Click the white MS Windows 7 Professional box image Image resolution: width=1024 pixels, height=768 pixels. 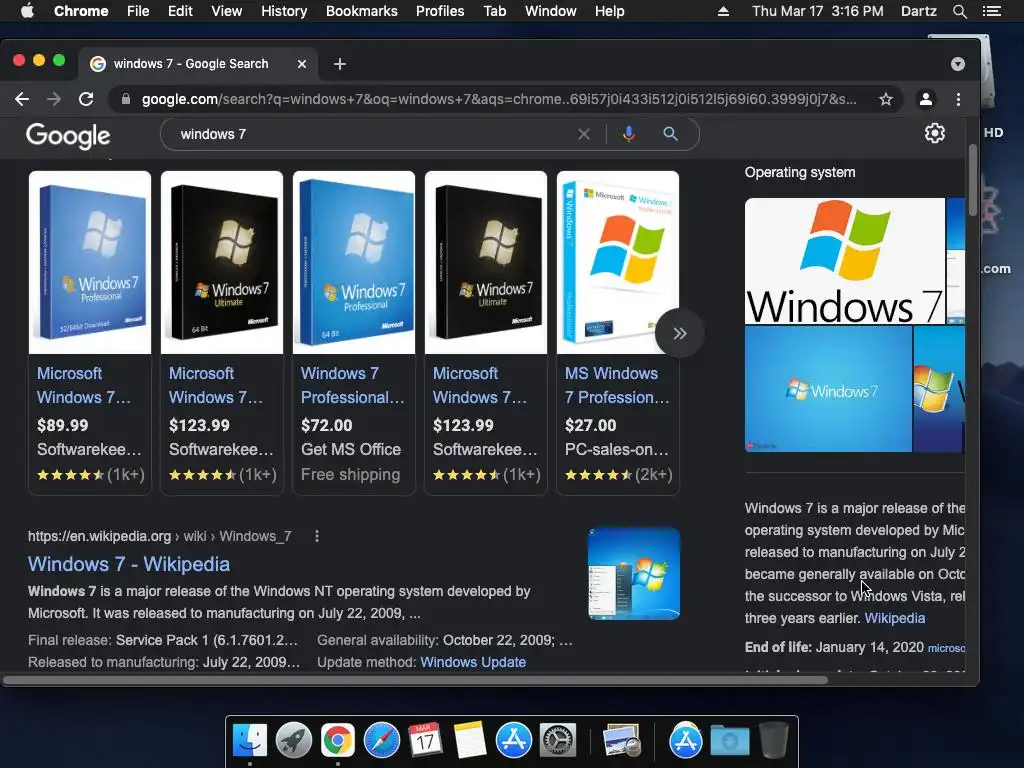click(618, 263)
